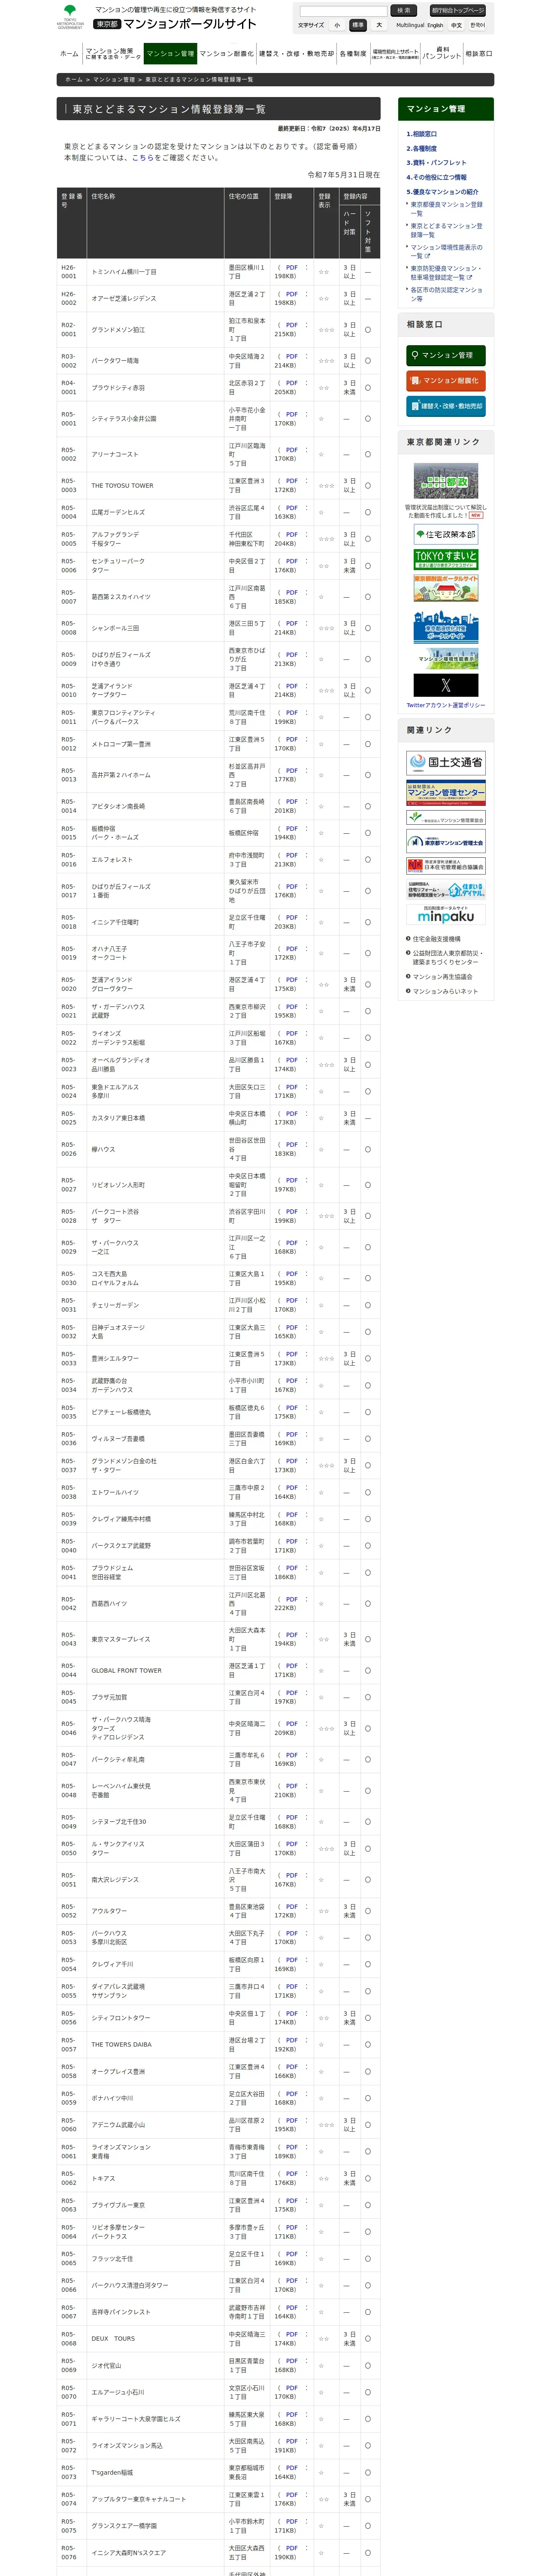Image resolution: width=551 pixels, height=2576 pixels.
Task: Open the 各種制度 navigation tab
Action: [x=353, y=54]
